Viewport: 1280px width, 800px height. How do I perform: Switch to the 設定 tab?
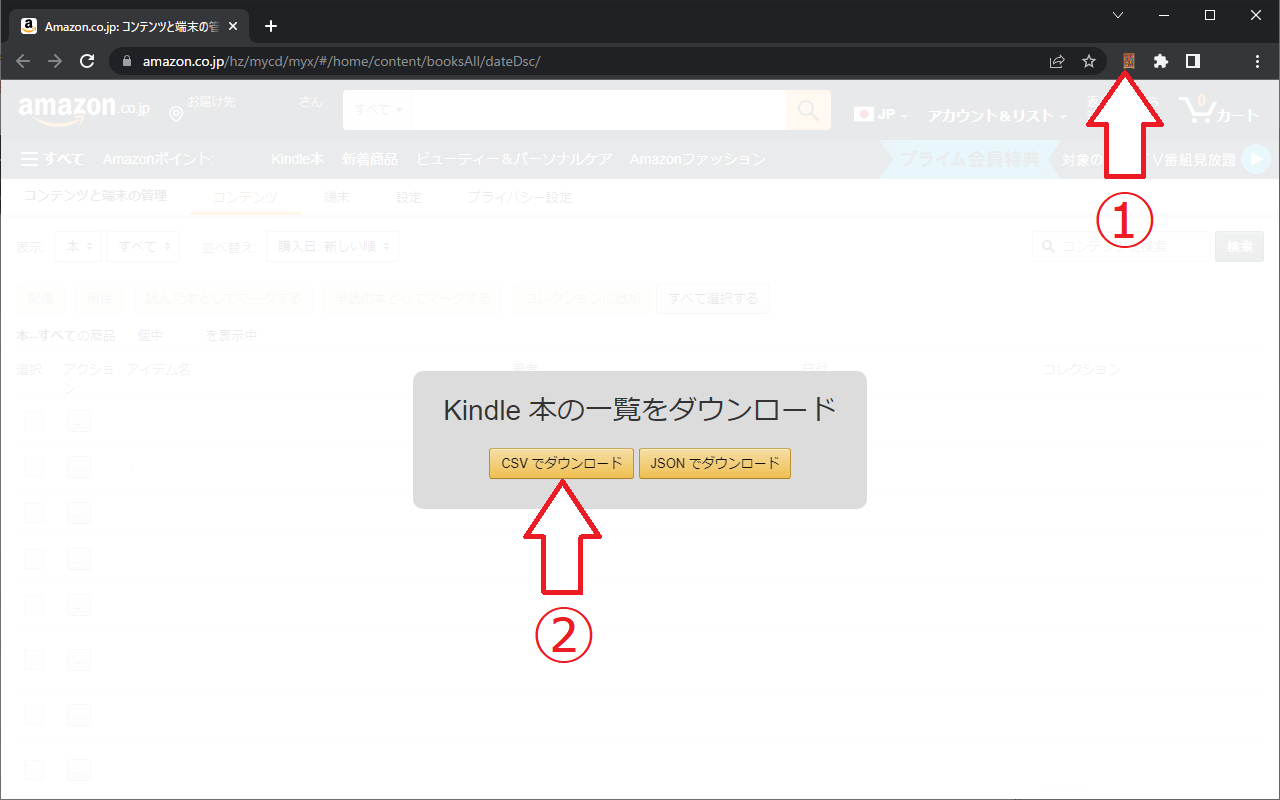[x=409, y=197]
